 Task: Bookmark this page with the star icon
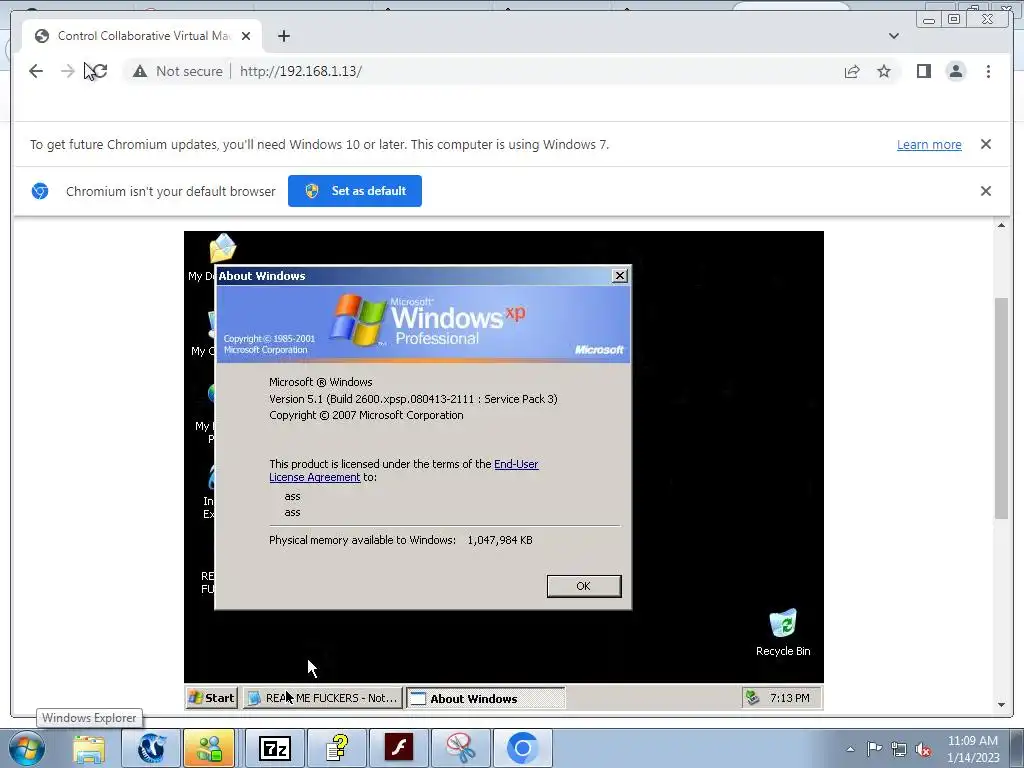pos(884,71)
